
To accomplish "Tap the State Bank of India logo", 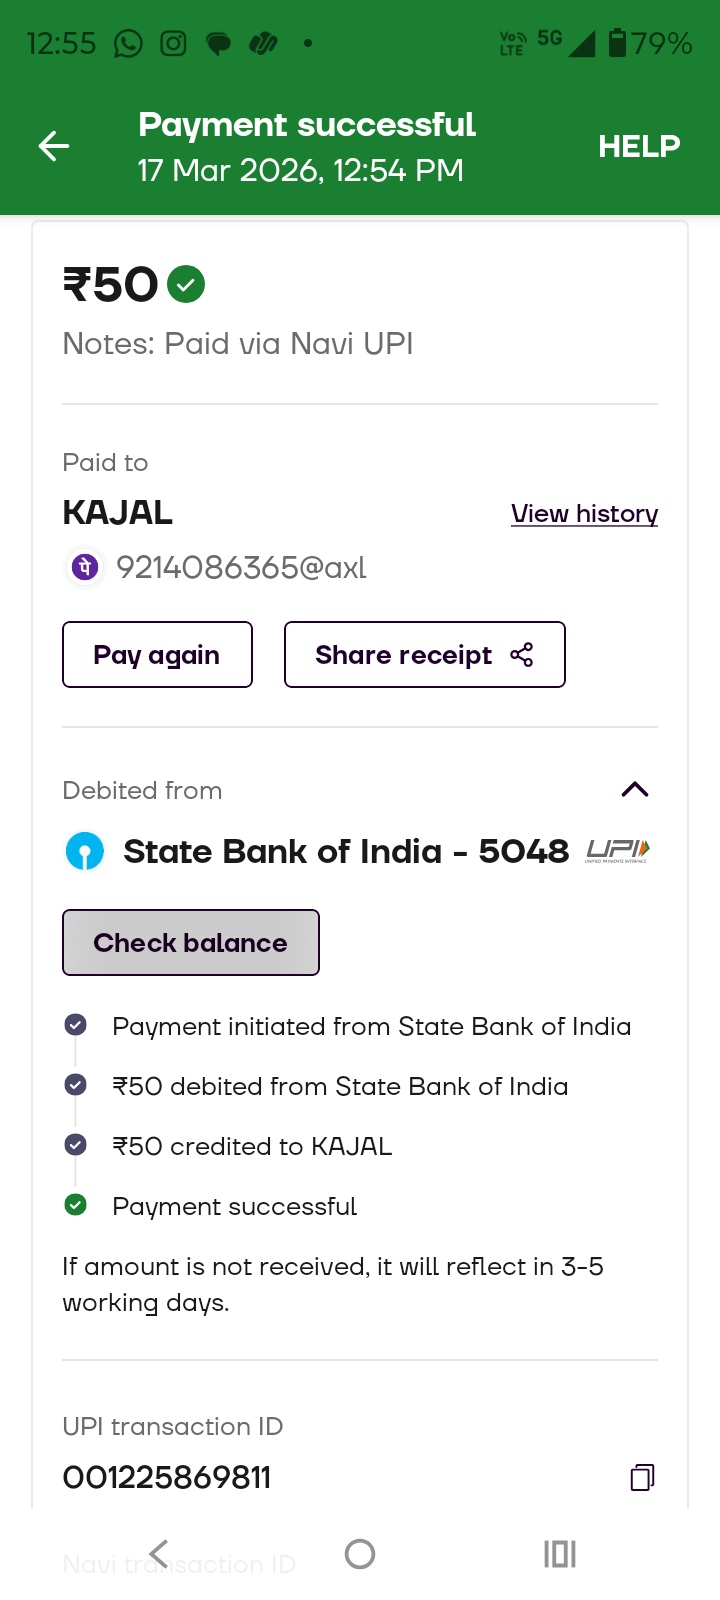I will [x=85, y=852].
